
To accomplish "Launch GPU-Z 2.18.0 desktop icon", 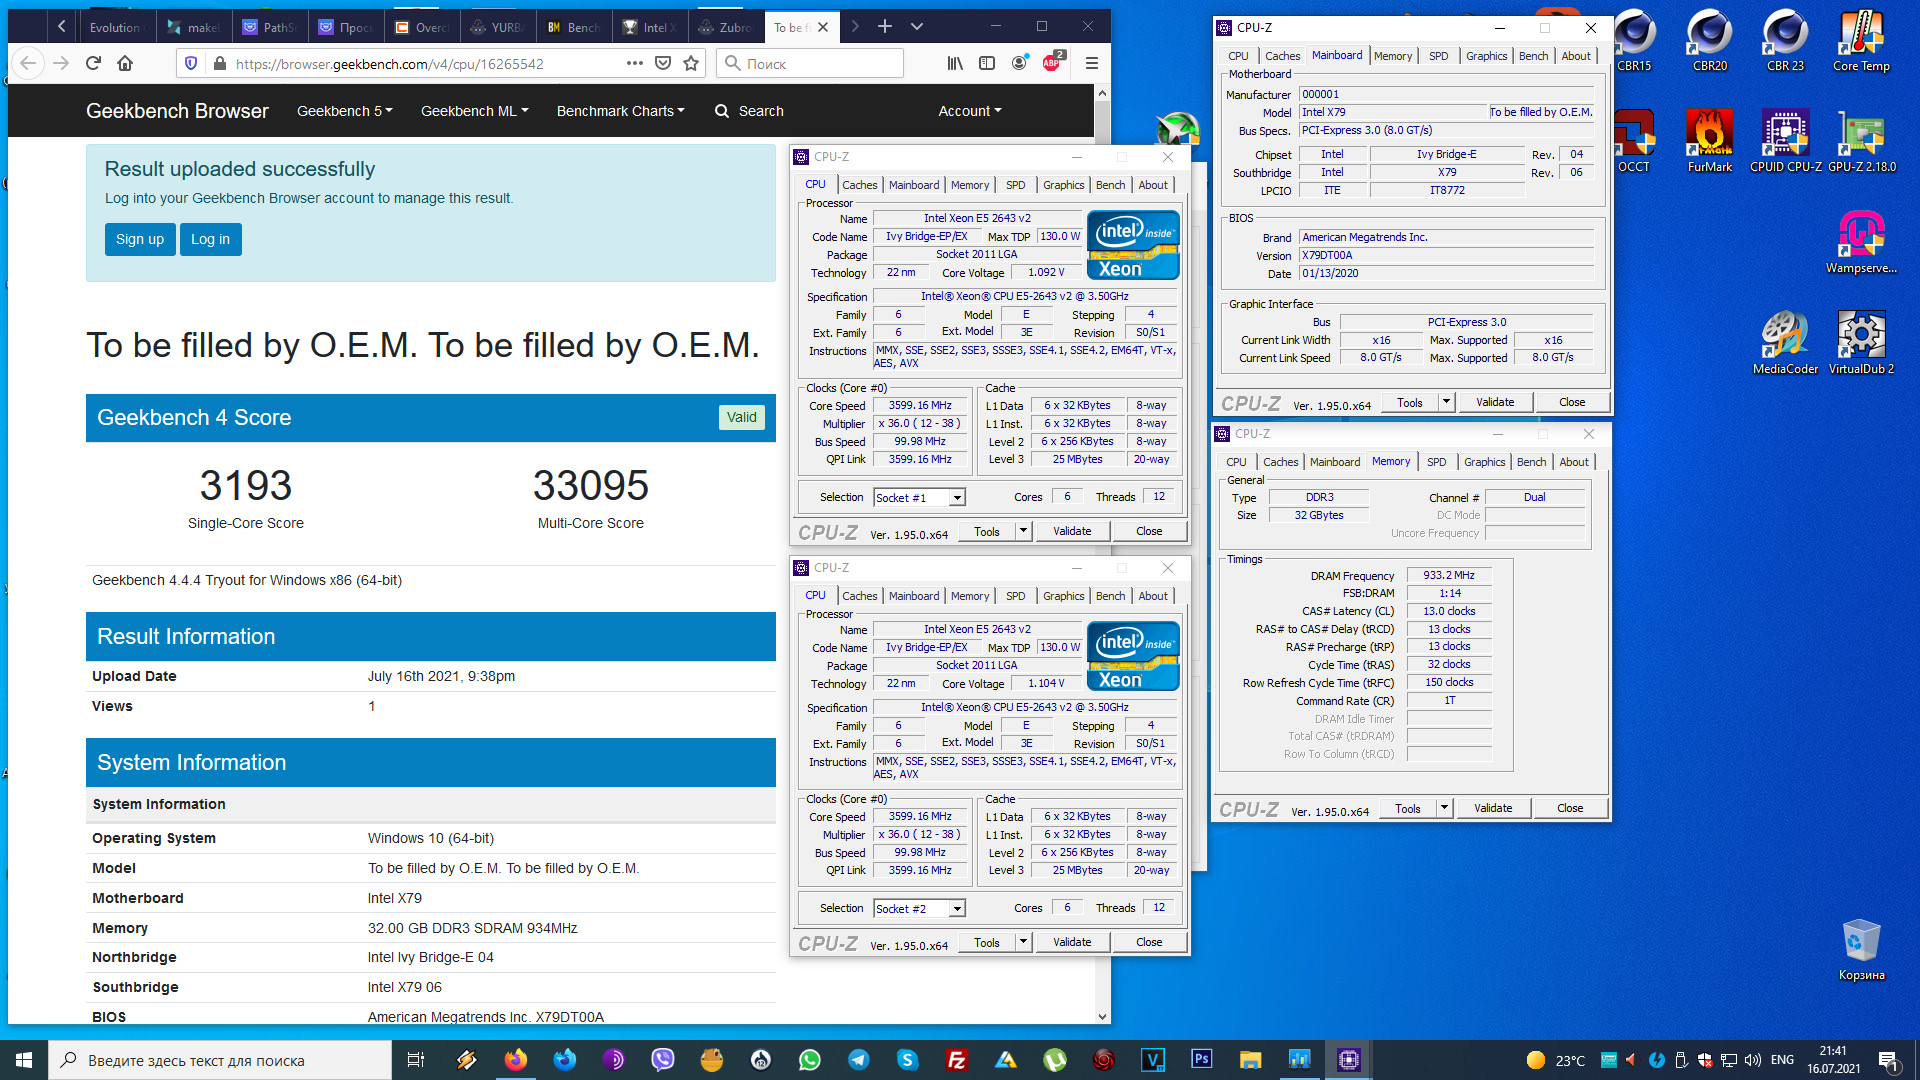I will [x=1862, y=142].
